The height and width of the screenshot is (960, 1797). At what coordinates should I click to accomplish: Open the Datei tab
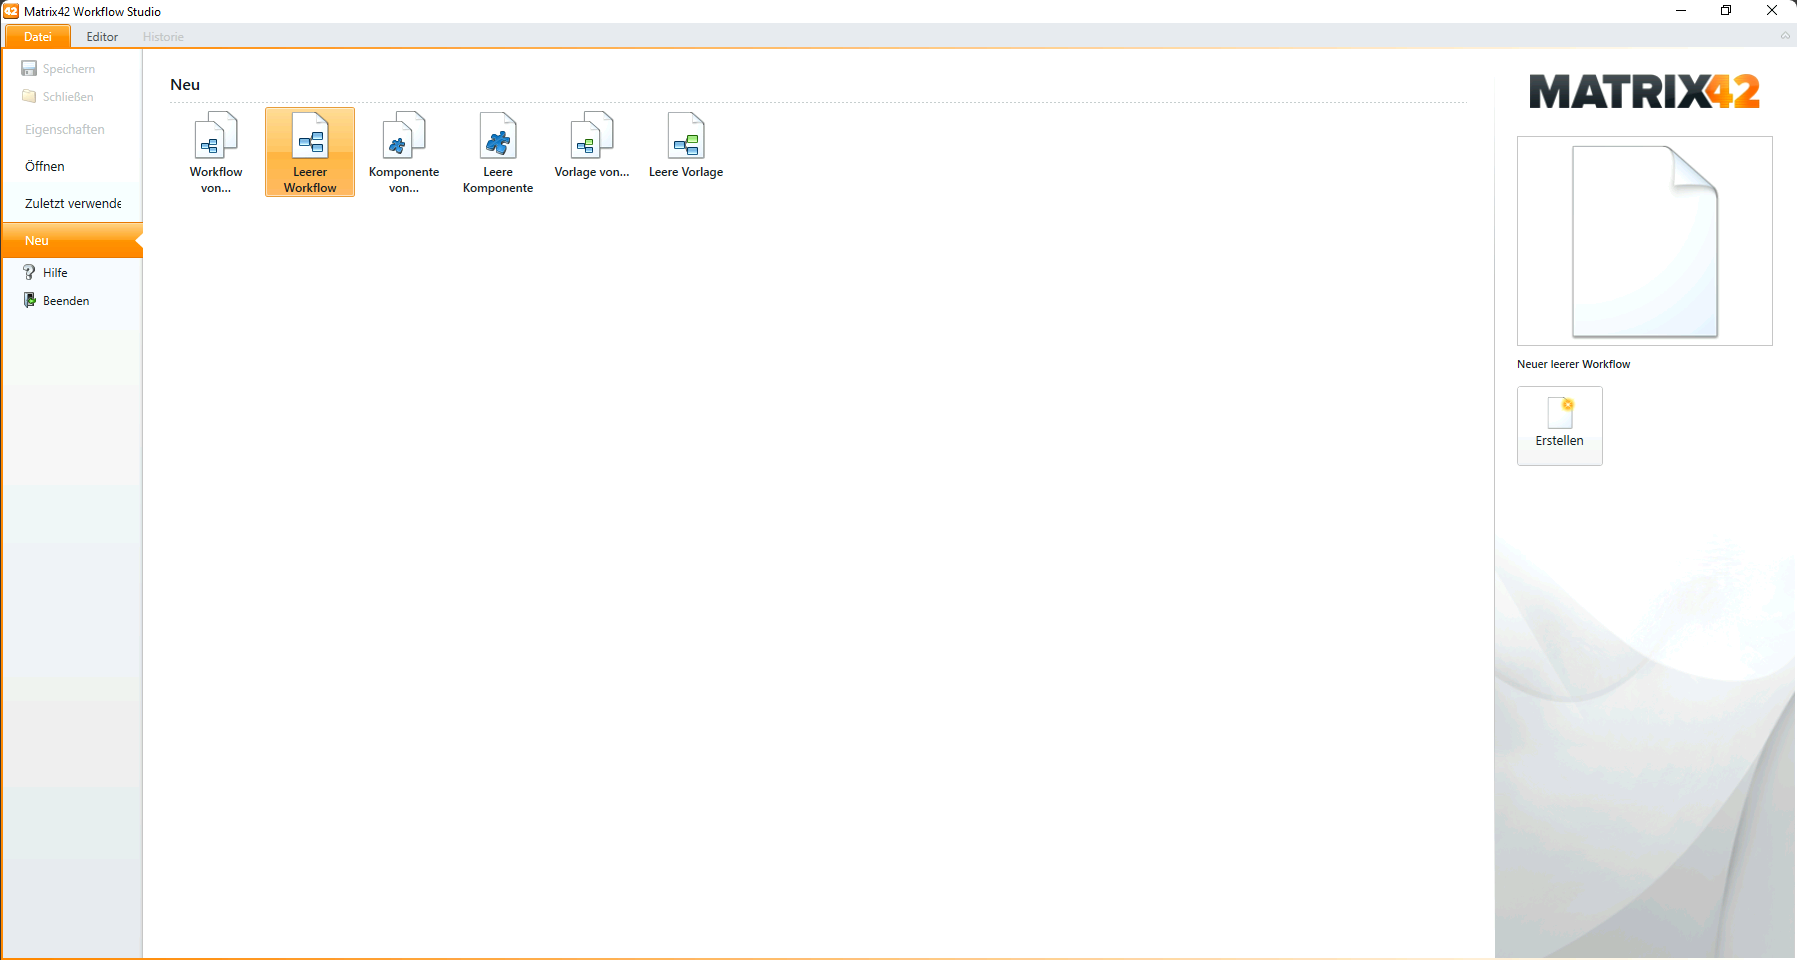(38, 37)
